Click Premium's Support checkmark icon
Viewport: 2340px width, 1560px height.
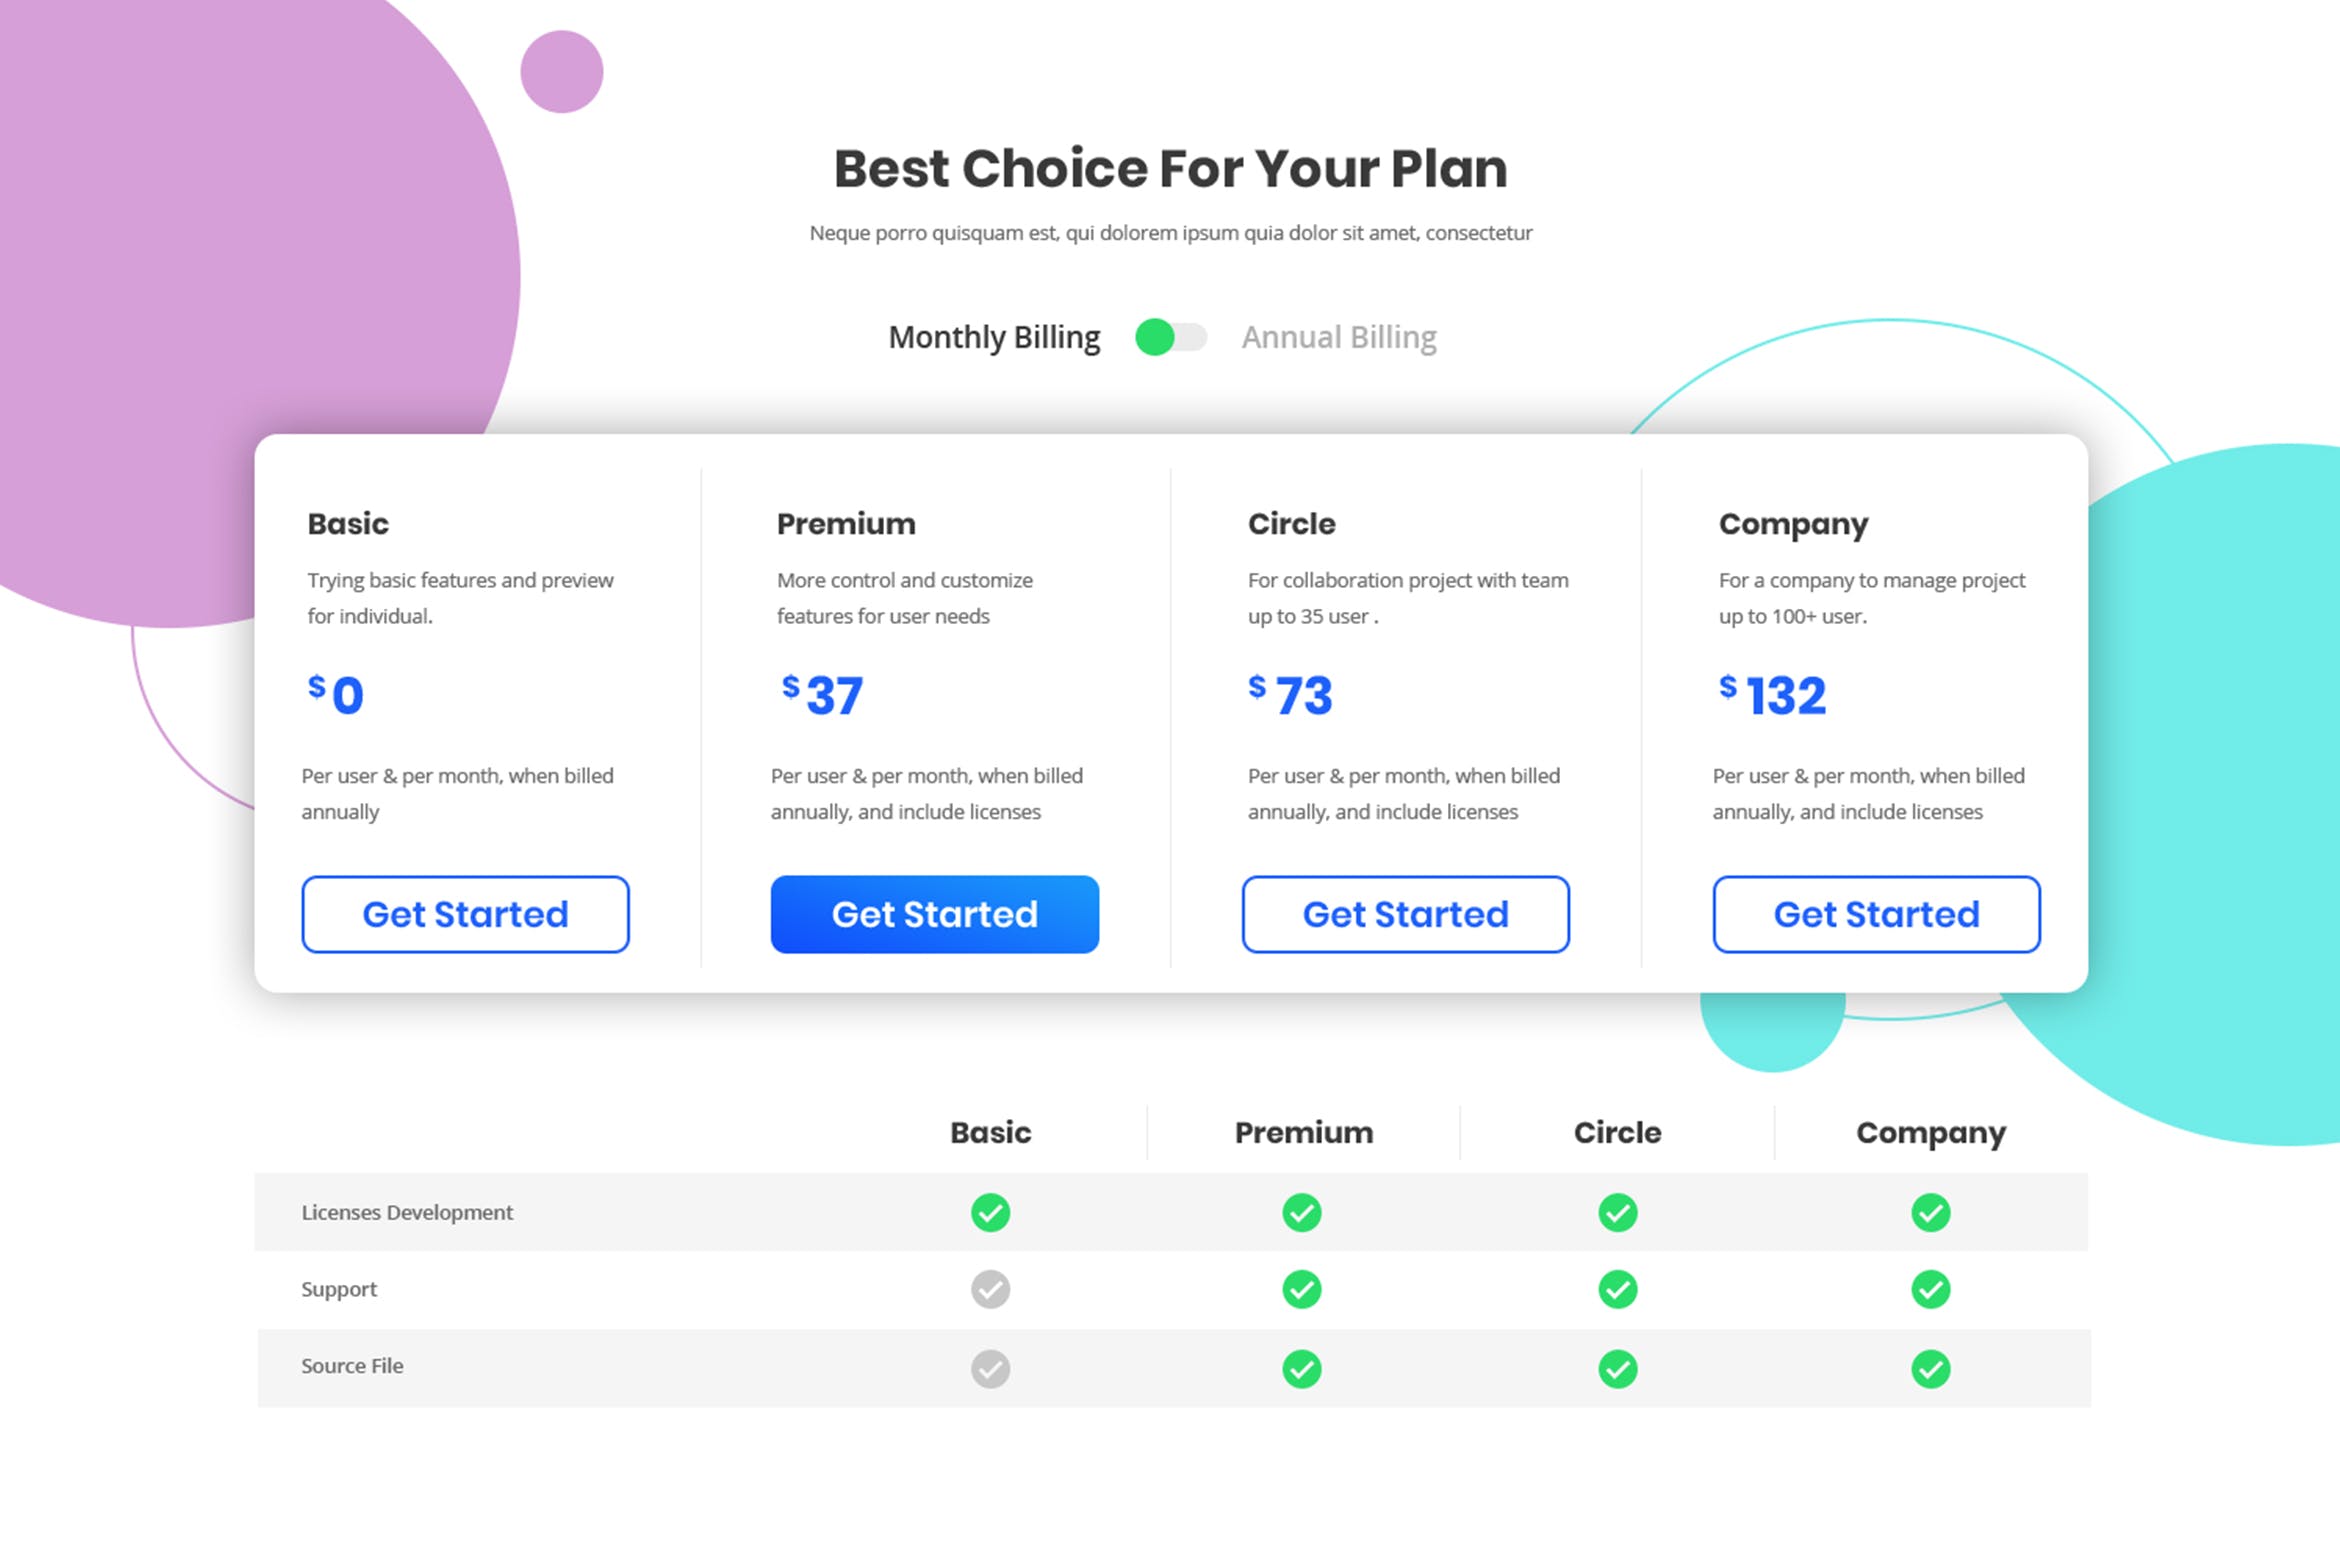click(1302, 1289)
